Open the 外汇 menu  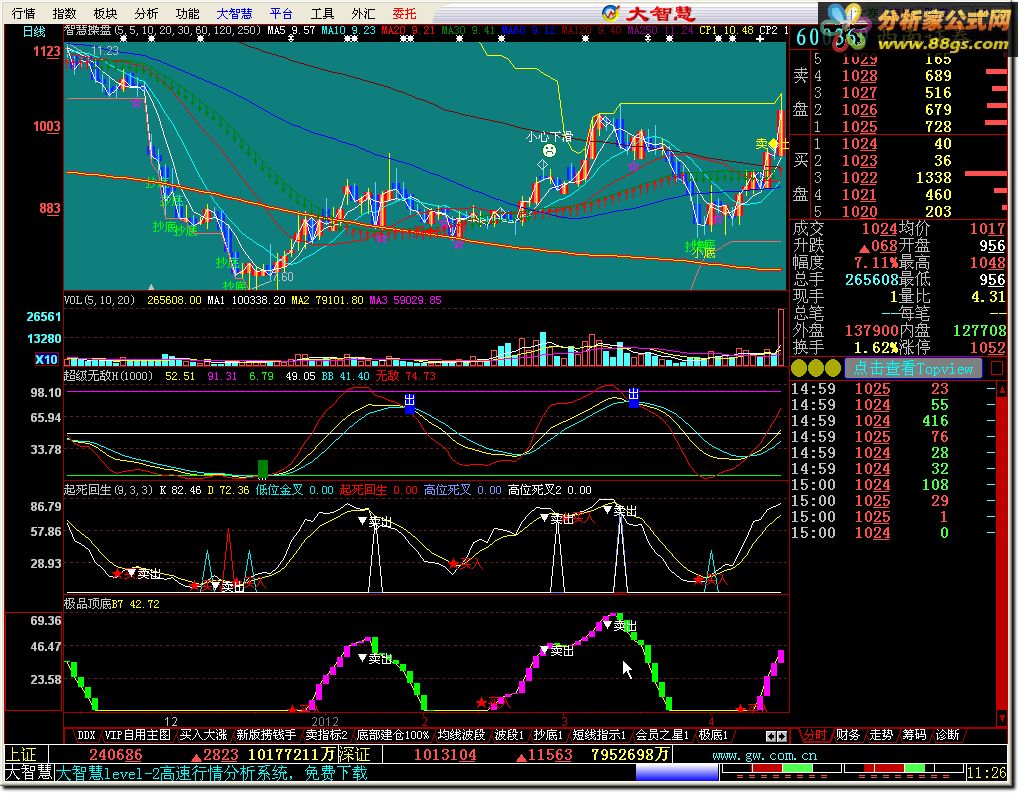click(363, 13)
